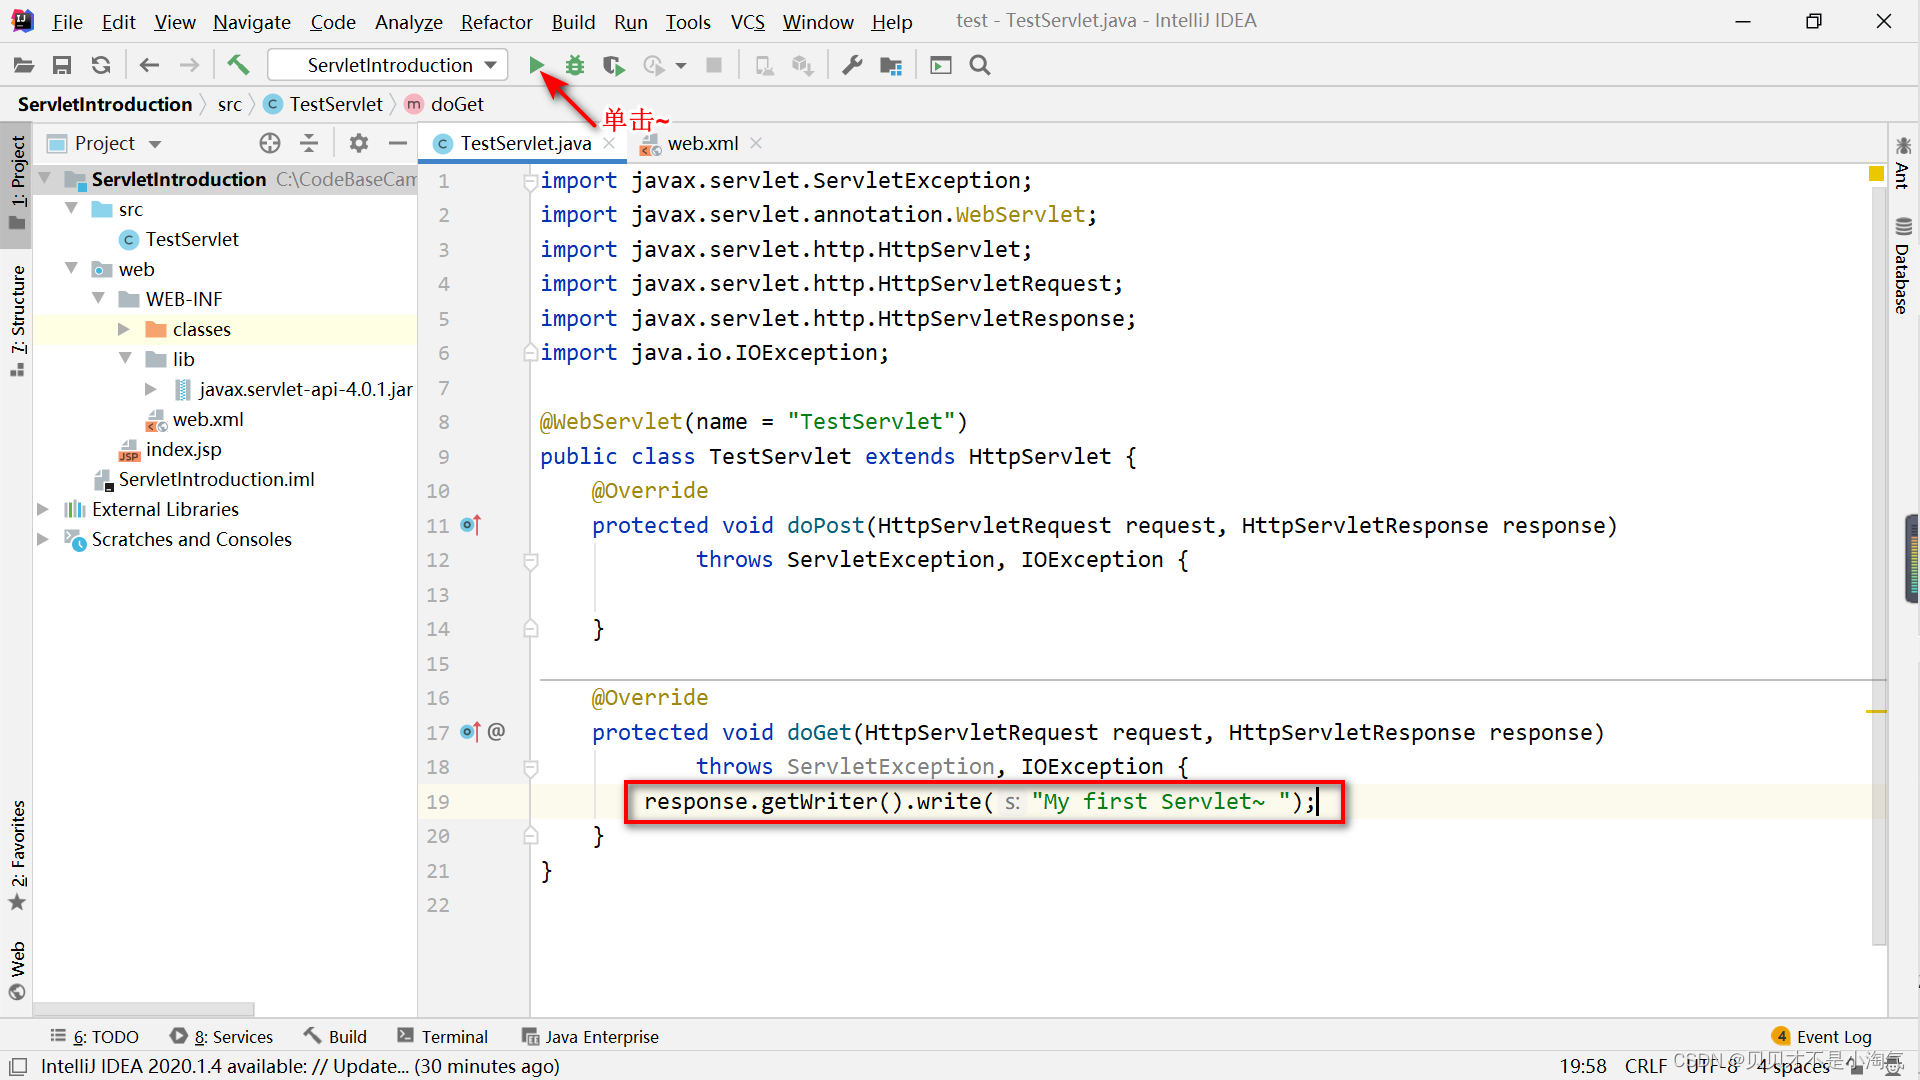Click the Settings gear icon in Project panel
Screen dimensions: 1920x1080
point(357,142)
